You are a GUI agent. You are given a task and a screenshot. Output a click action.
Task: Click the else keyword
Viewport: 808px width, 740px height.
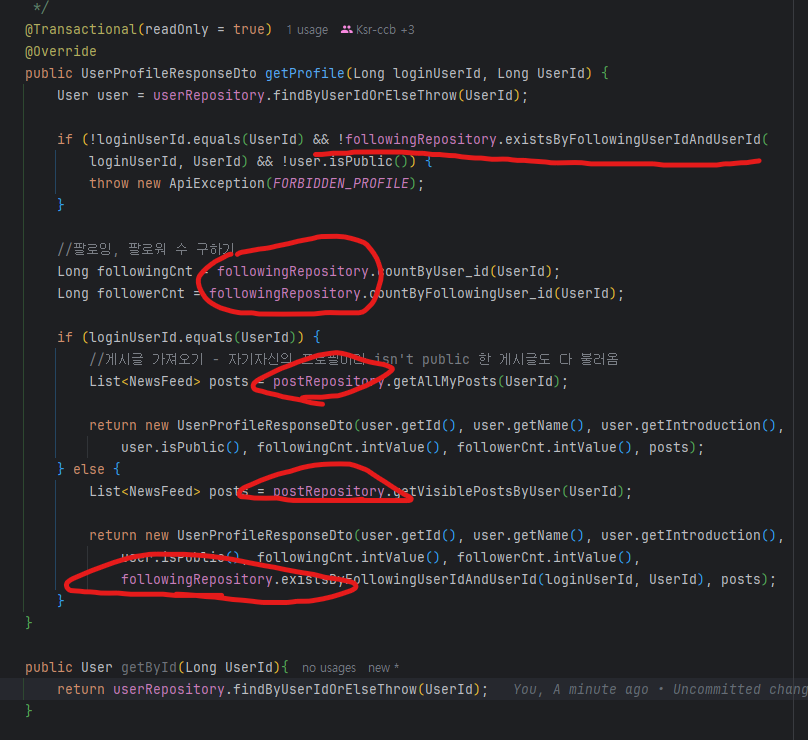[x=89, y=469]
